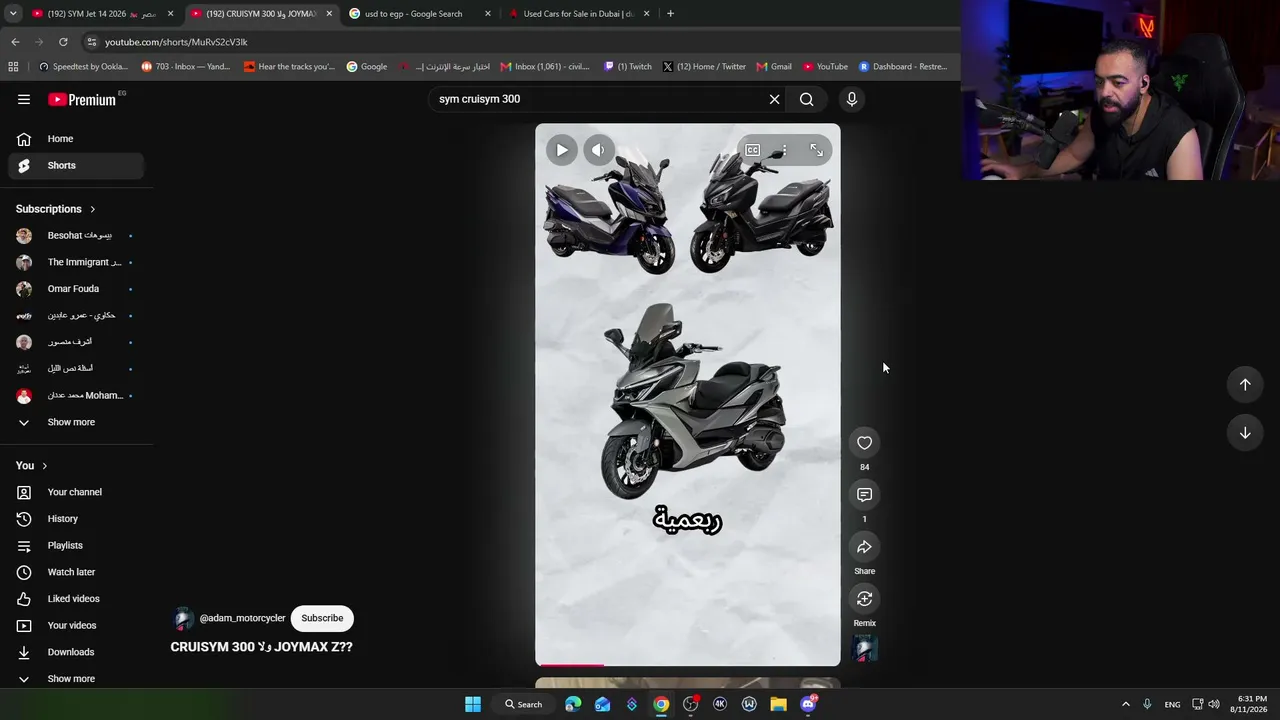The image size is (1280, 720).
Task: Open the taskbar clock and date
Action: coord(1252,704)
